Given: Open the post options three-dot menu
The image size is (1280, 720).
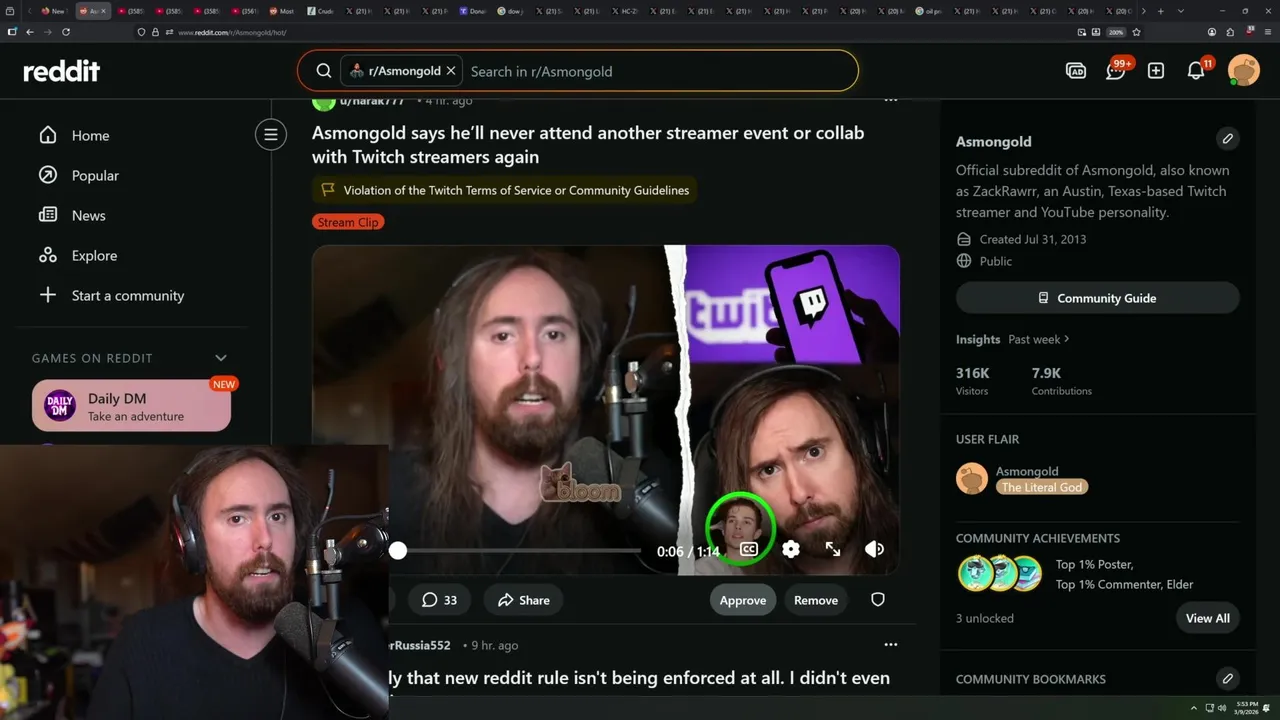Looking at the screenshot, I should pos(891,100).
